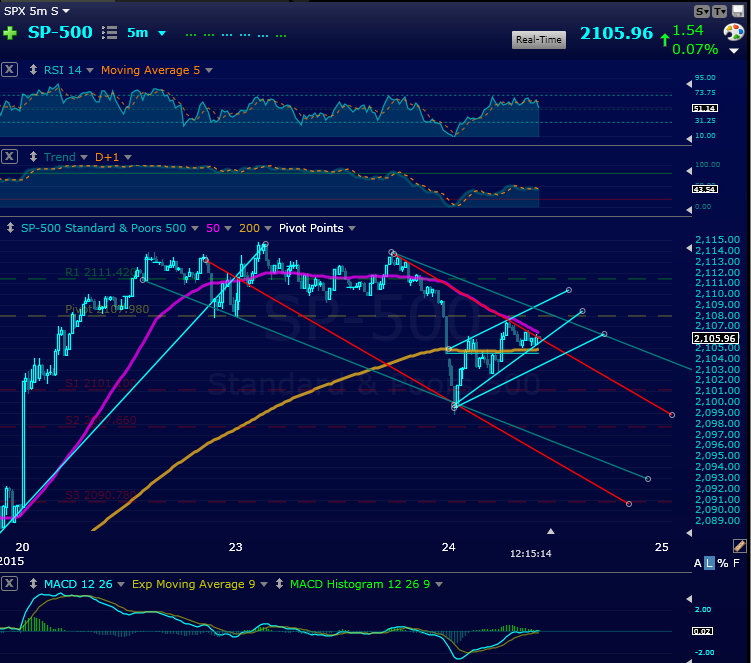Screen dimensions: 751x663
Task: Open the T dropdown button at top right
Action: [720, 11]
